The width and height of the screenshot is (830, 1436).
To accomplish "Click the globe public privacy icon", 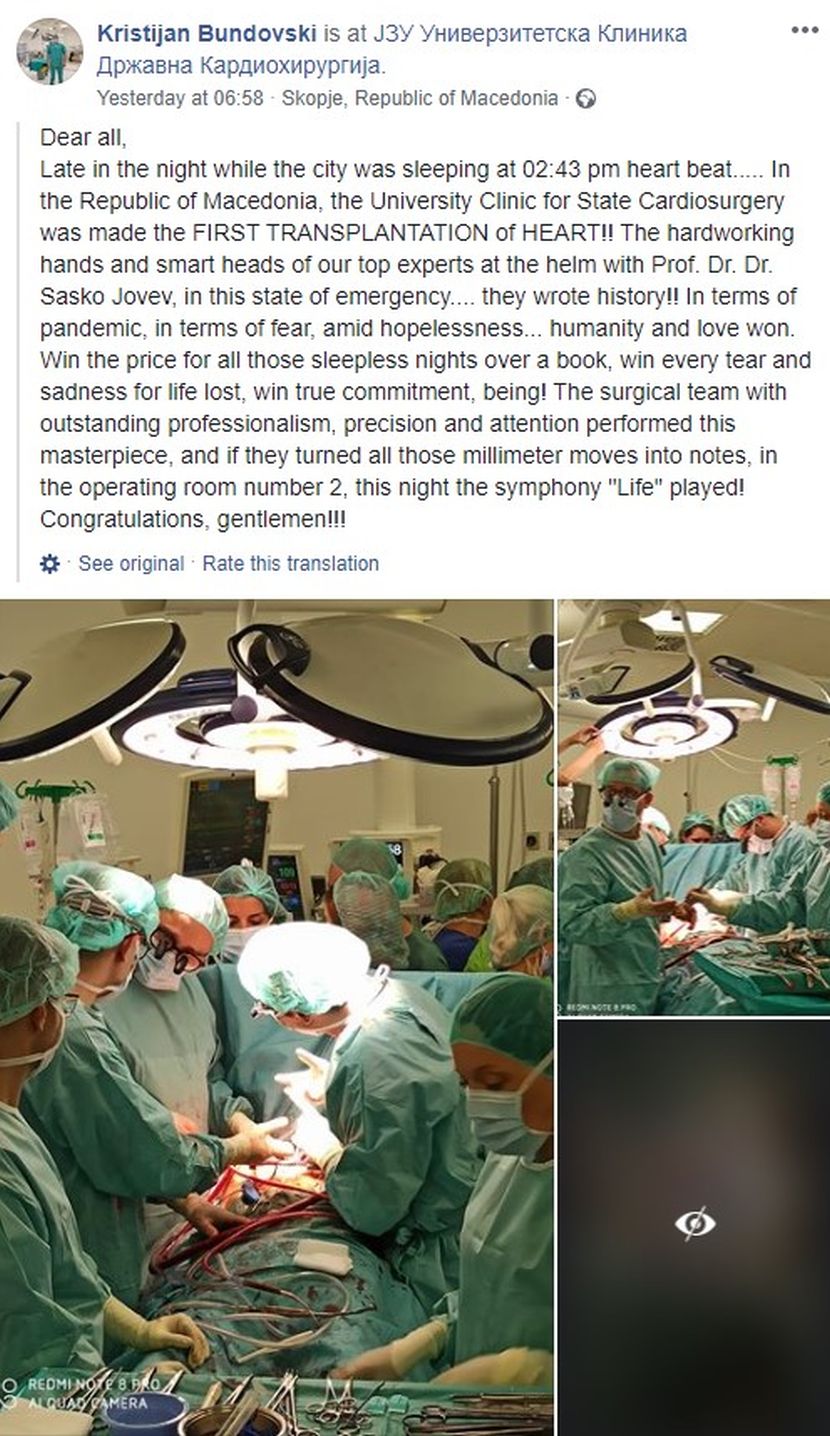I will tap(586, 98).
